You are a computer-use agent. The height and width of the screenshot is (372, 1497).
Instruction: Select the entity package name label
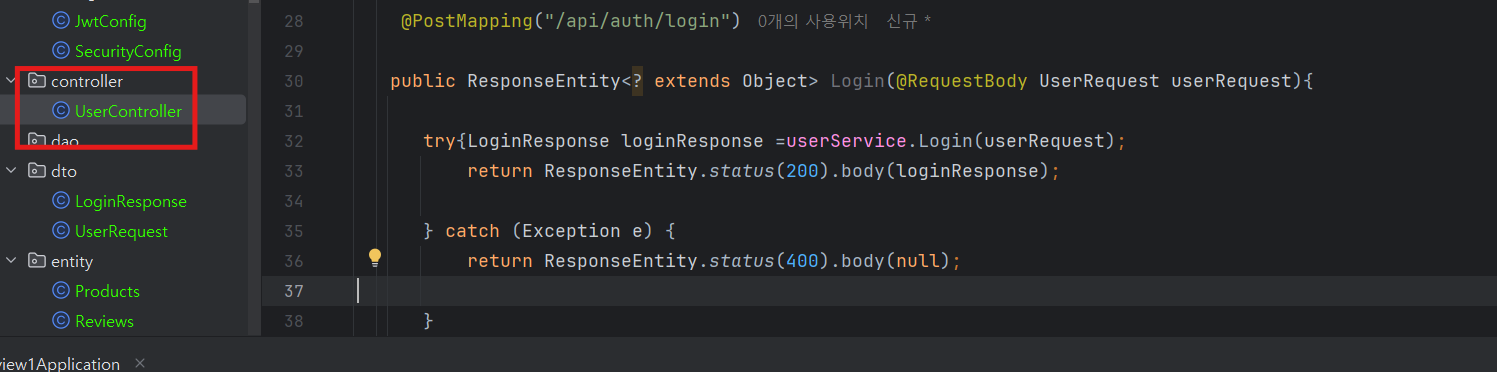(72, 261)
